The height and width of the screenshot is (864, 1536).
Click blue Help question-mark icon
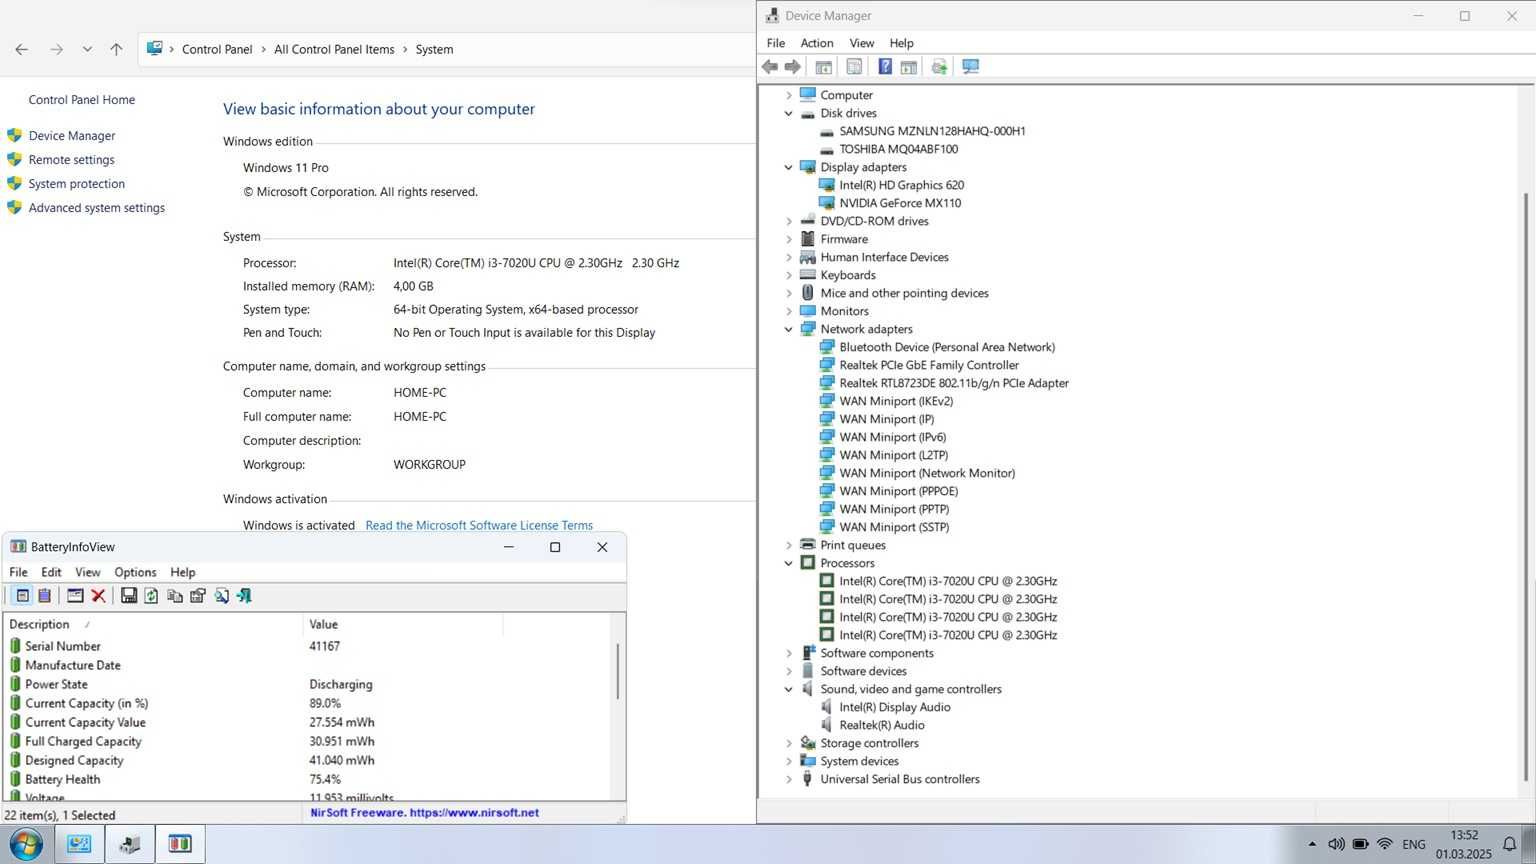pos(885,67)
